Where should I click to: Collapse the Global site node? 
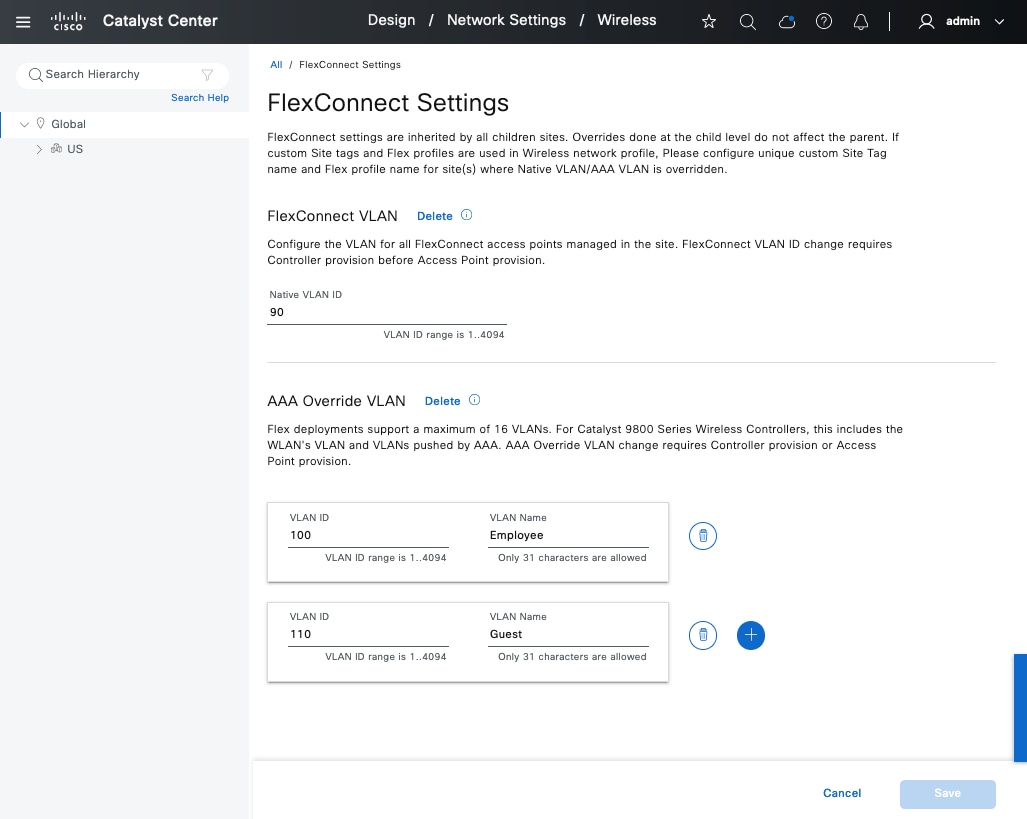(x=25, y=124)
